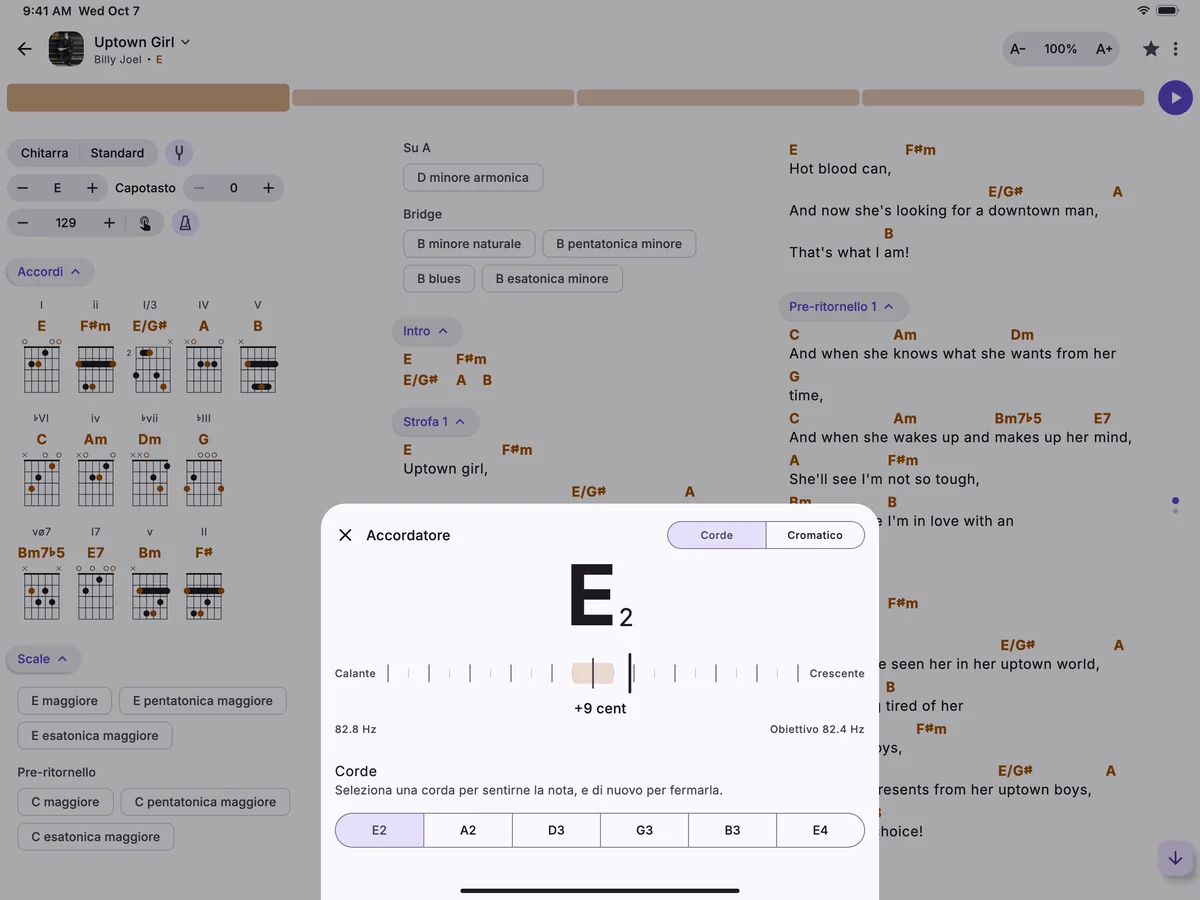This screenshot has width=1200, height=900.
Task: Open the Uptown Girl album thumbnail
Action: point(66,49)
